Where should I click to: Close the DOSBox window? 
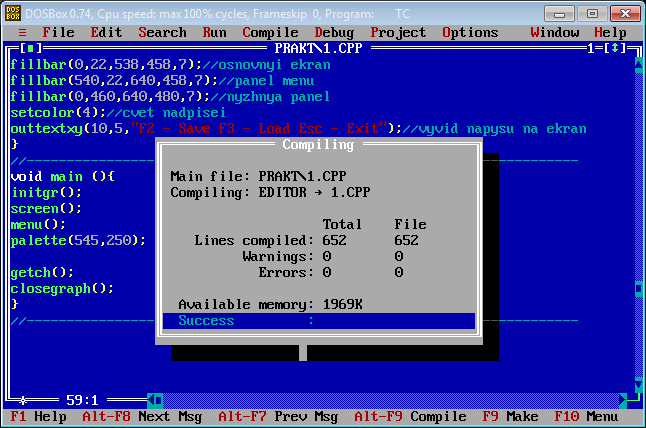pyautogui.click(x=625, y=14)
